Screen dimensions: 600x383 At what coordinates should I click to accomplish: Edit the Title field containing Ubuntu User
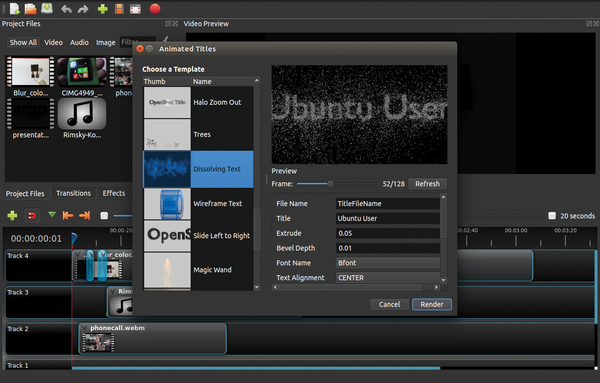[388, 218]
